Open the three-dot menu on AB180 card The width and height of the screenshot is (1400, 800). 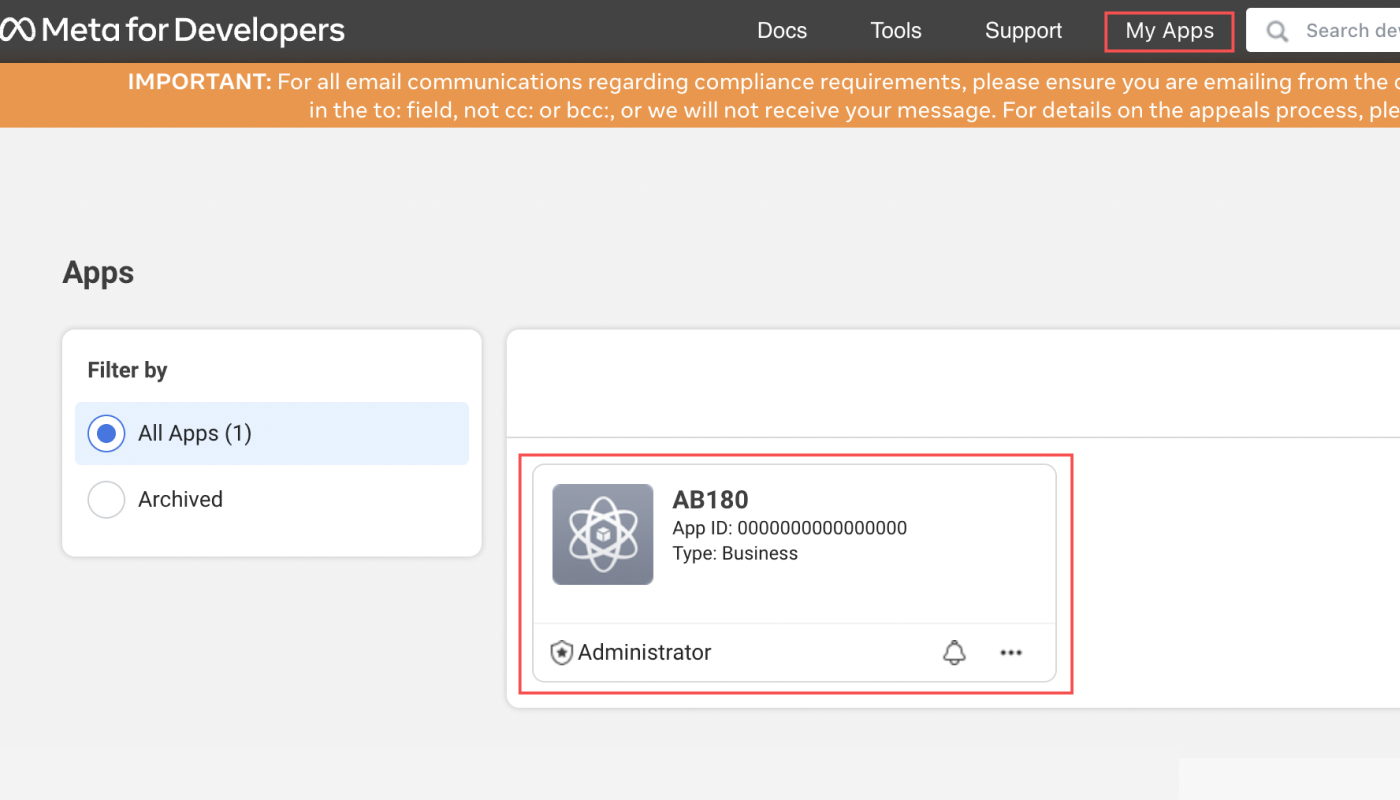[1011, 653]
